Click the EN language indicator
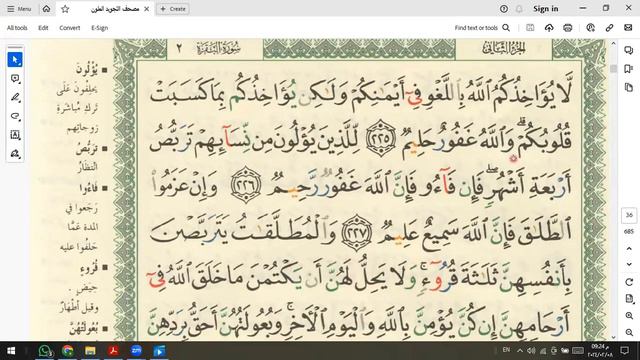The width and height of the screenshot is (640, 360). pyautogui.click(x=507, y=350)
